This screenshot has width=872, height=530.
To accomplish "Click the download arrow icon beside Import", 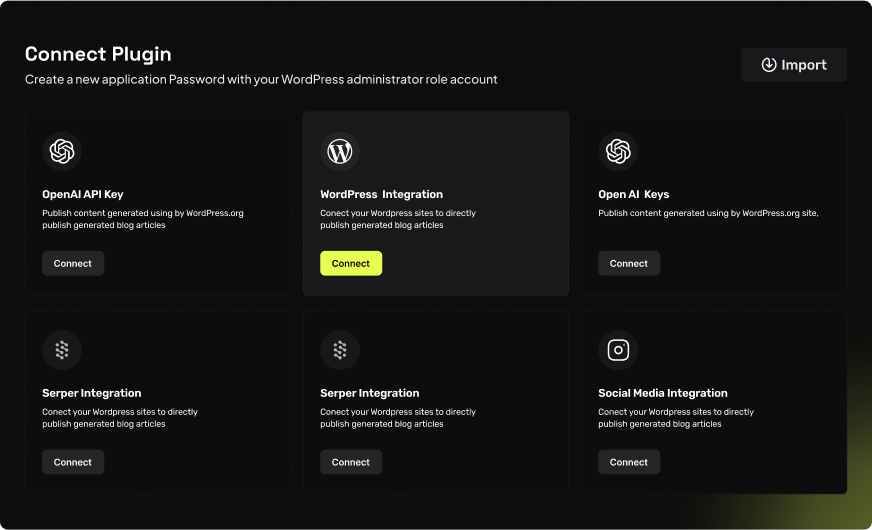I will click(769, 65).
